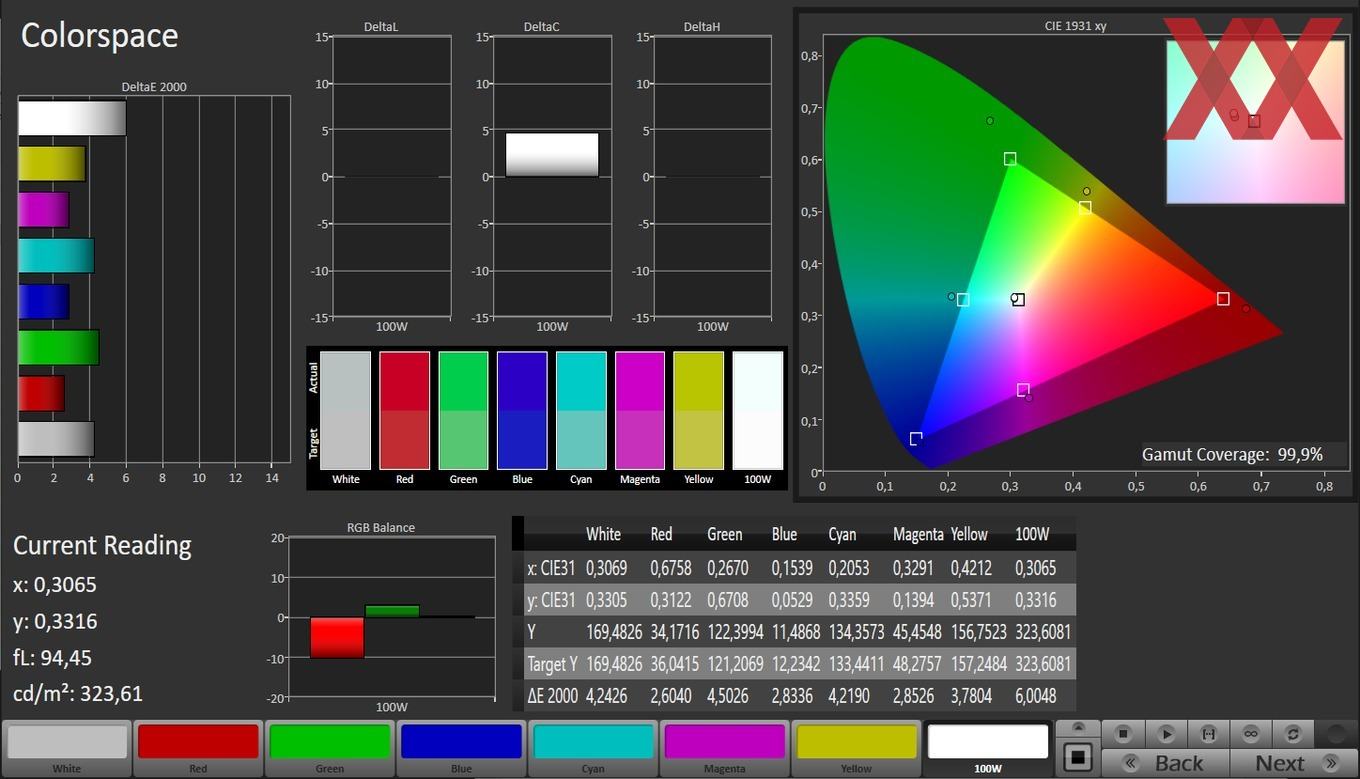This screenshot has width=1360, height=779.
Task: Click the Colorspace page title
Action: click(99, 36)
